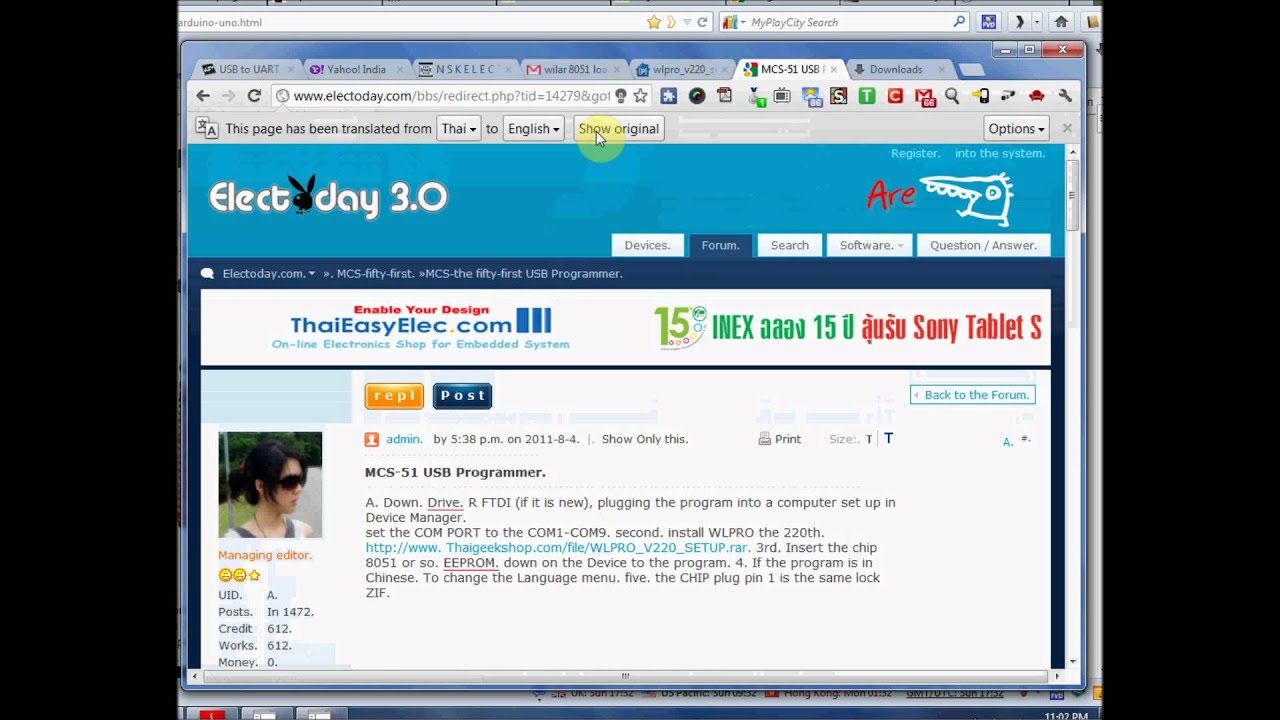1280x720 pixels.
Task: Click the orange post icon beside admin
Action: 372,439
